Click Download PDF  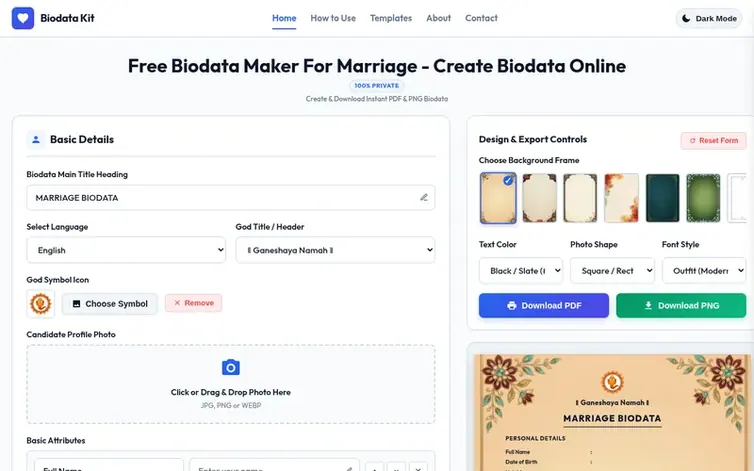544,306
